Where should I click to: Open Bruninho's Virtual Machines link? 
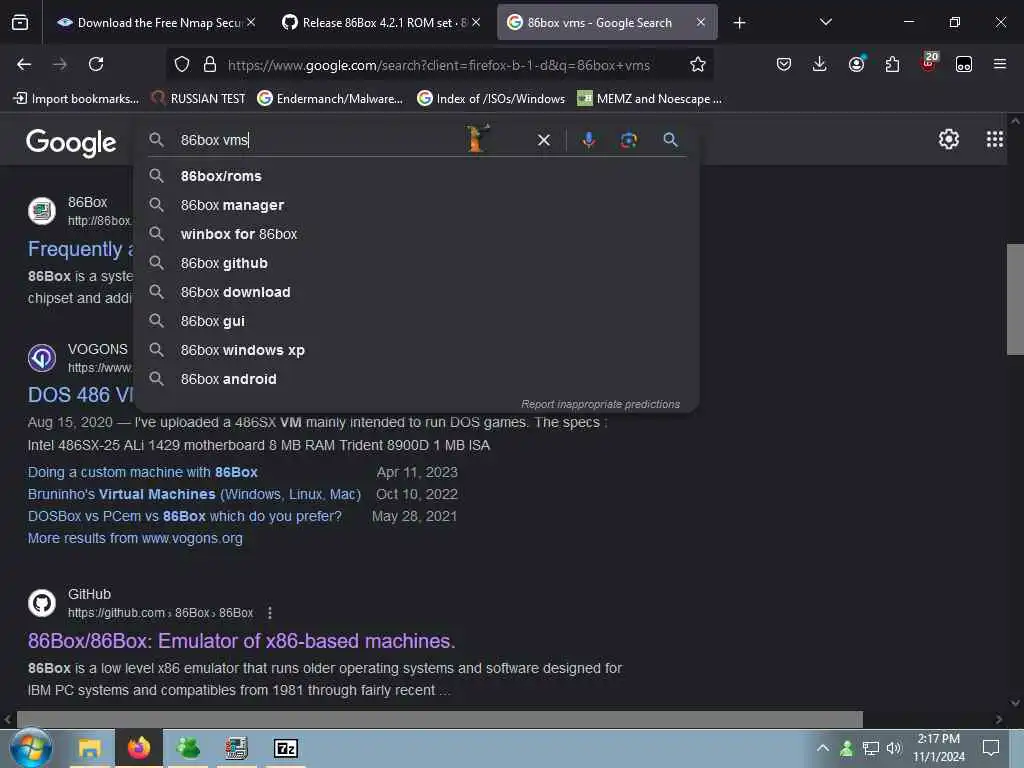point(194,494)
